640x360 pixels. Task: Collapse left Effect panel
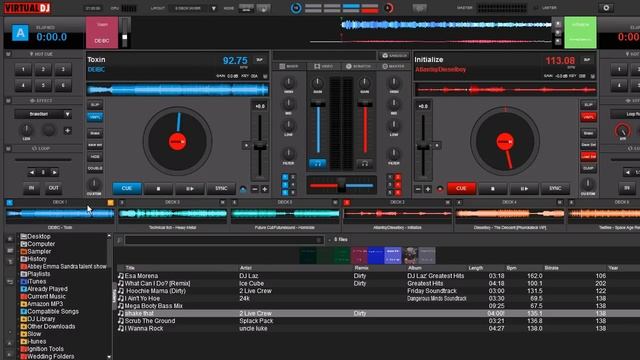point(8,100)
